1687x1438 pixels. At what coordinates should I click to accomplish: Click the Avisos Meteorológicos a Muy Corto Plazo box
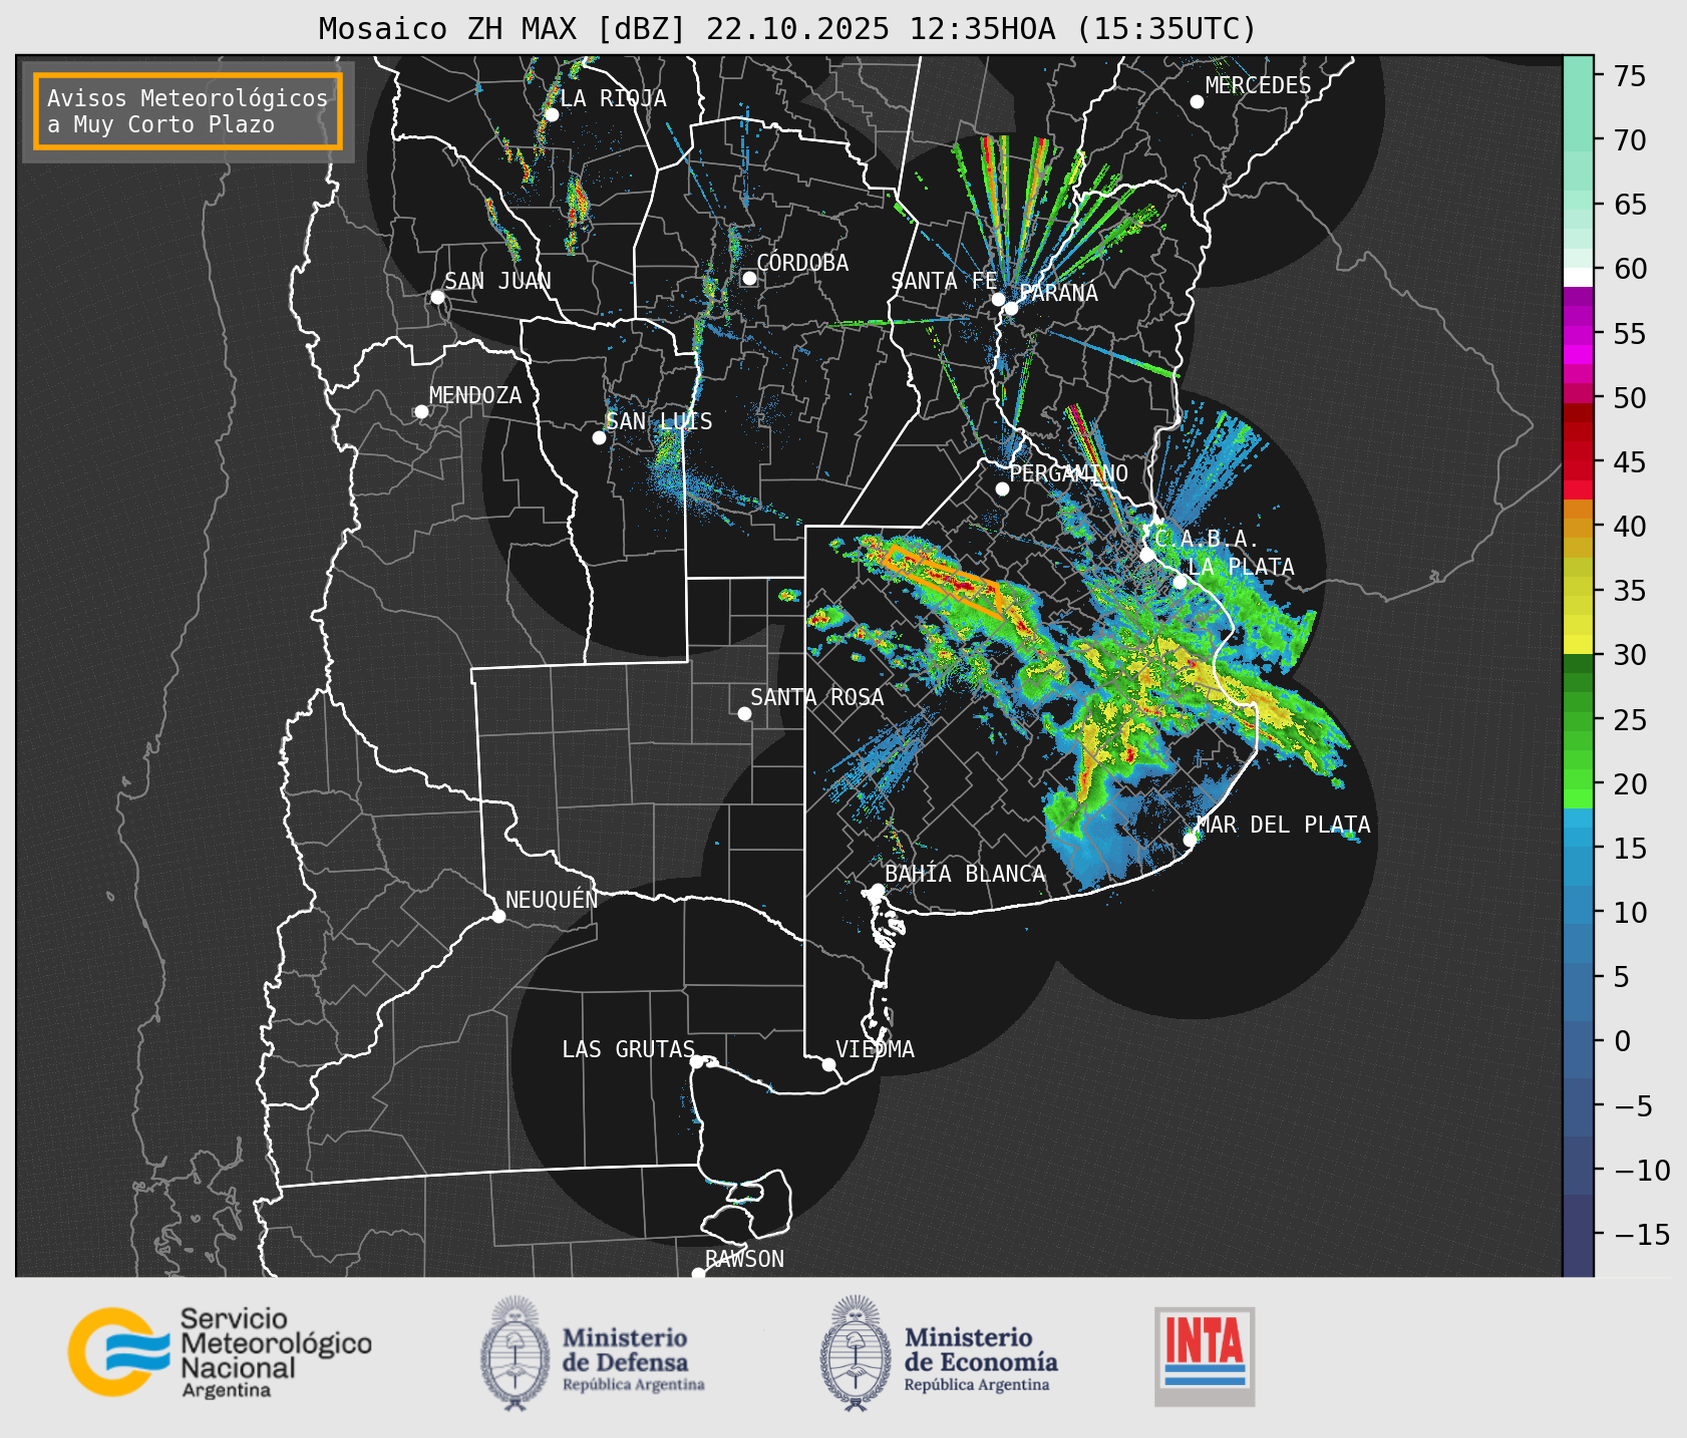point(188,111)
